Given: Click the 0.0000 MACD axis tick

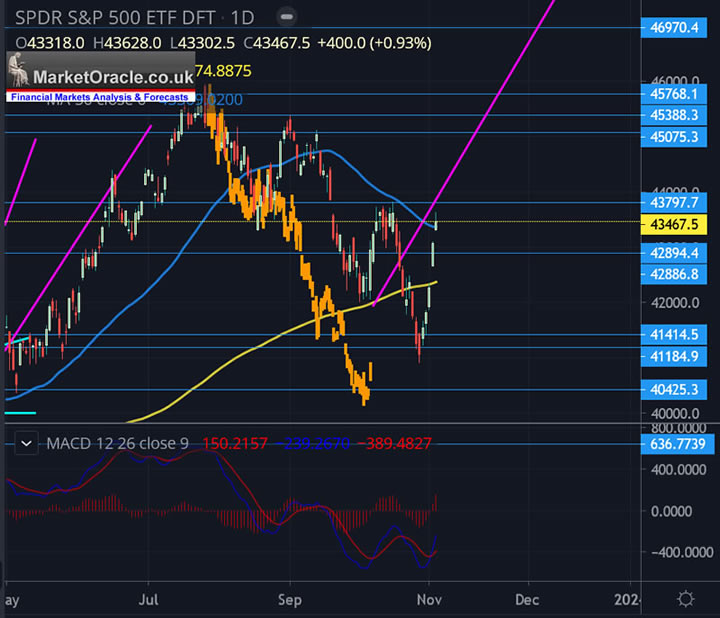Looking at the screenshot, I should coord(671,511).
